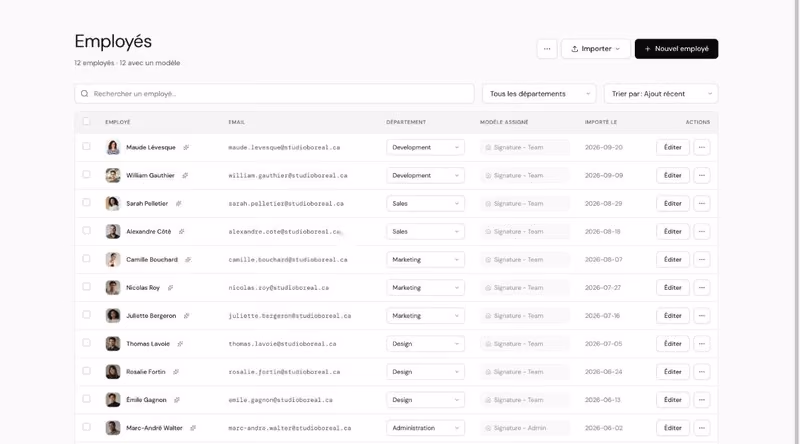800x444 pixels.
Task: Click Éditer for Alexandre Côté
Action: coord(673,232)
